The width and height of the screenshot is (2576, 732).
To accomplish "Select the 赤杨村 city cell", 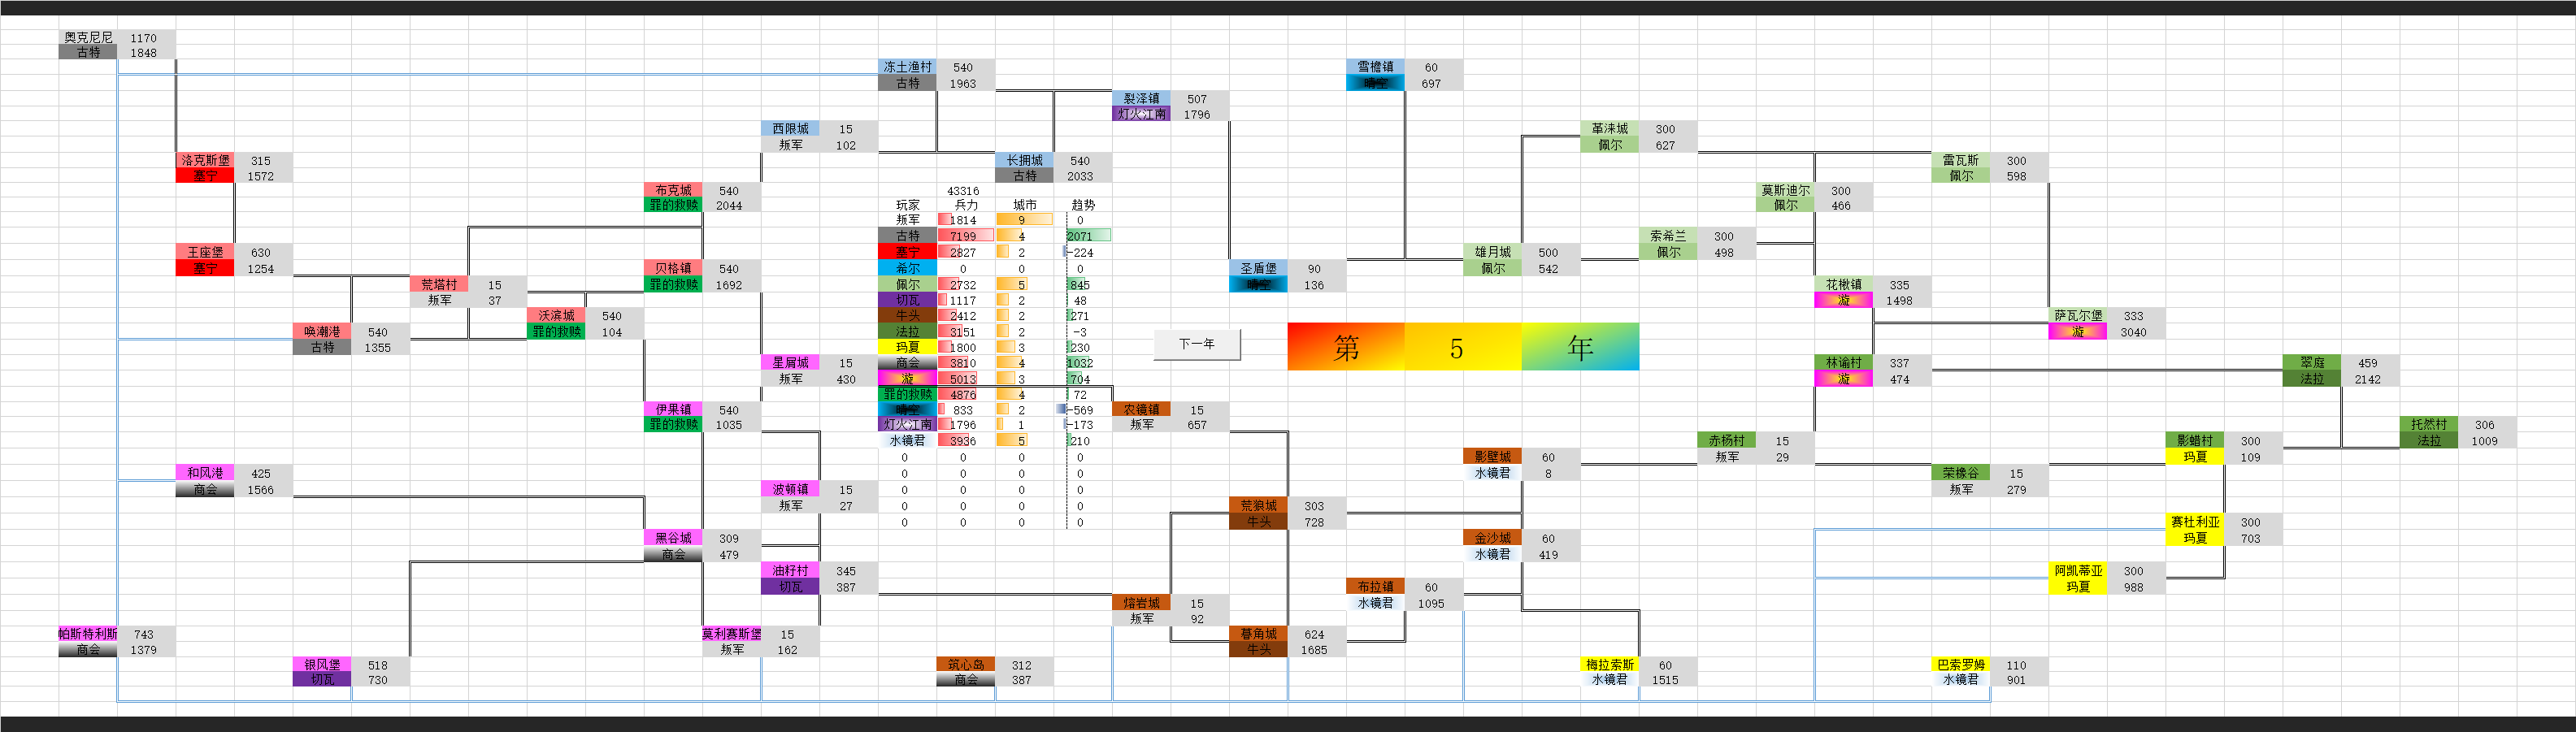I will [x=1726, y=440].
